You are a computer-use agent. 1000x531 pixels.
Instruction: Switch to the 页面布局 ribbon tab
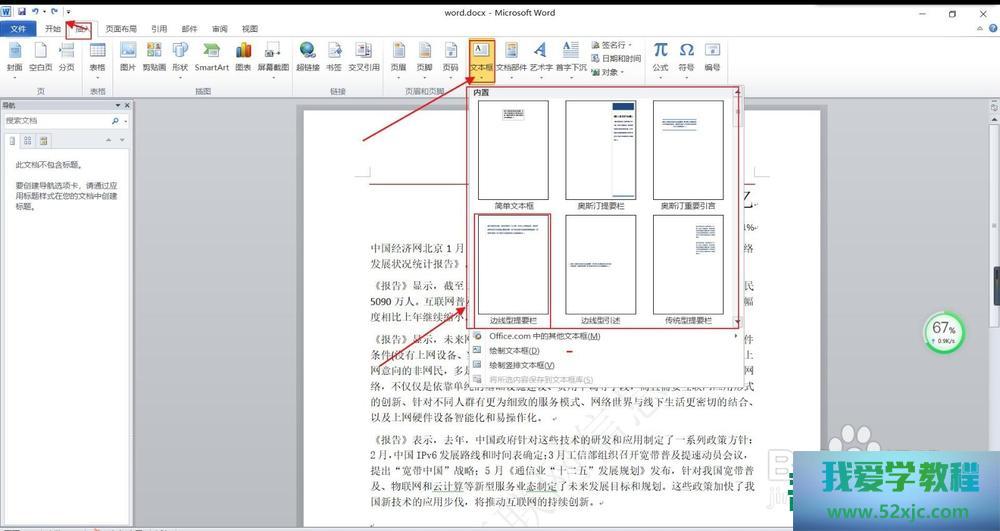pos(122,29)
